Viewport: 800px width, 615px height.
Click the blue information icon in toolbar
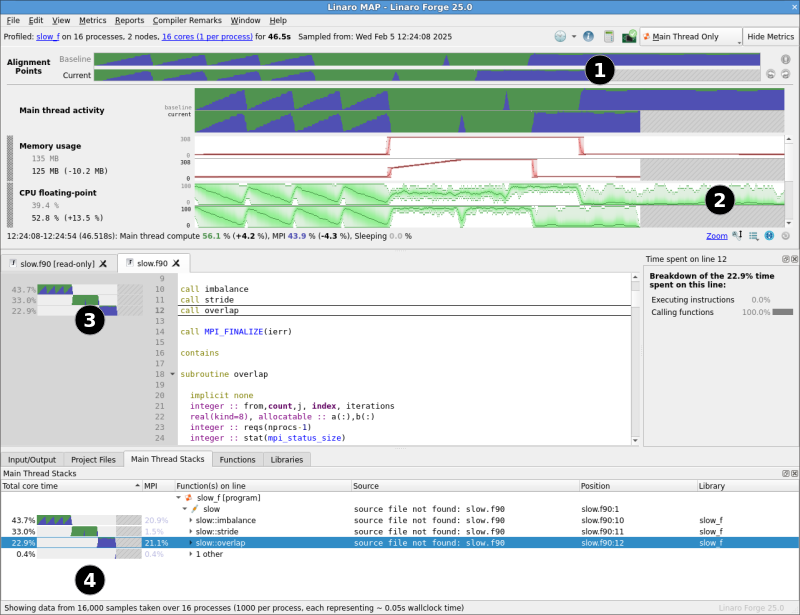[588, 37]
